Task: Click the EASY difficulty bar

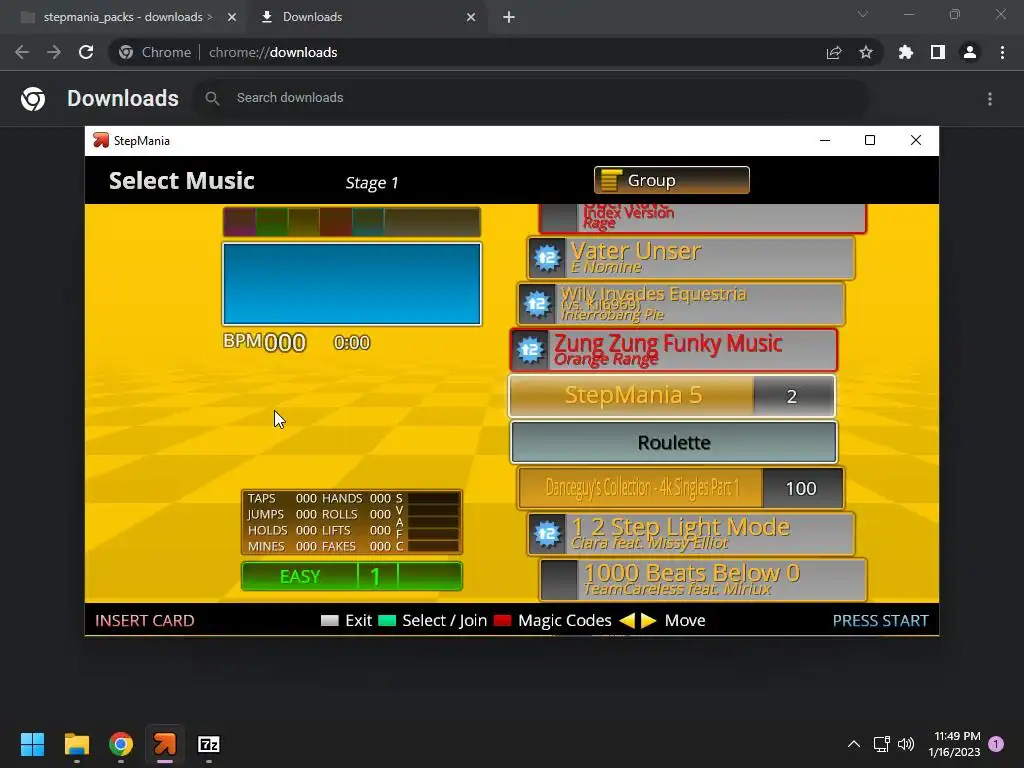Action: pos(352,576)
